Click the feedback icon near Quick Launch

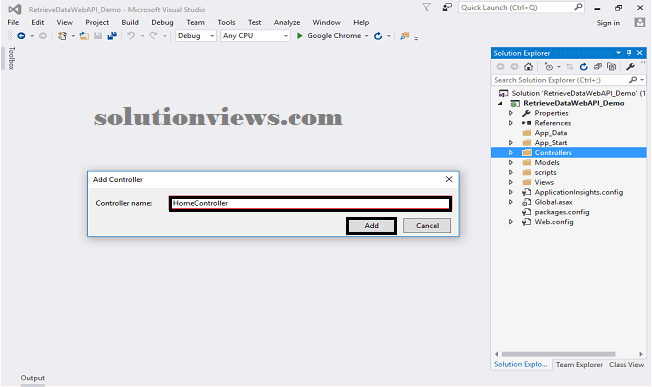tap(447, 7)
